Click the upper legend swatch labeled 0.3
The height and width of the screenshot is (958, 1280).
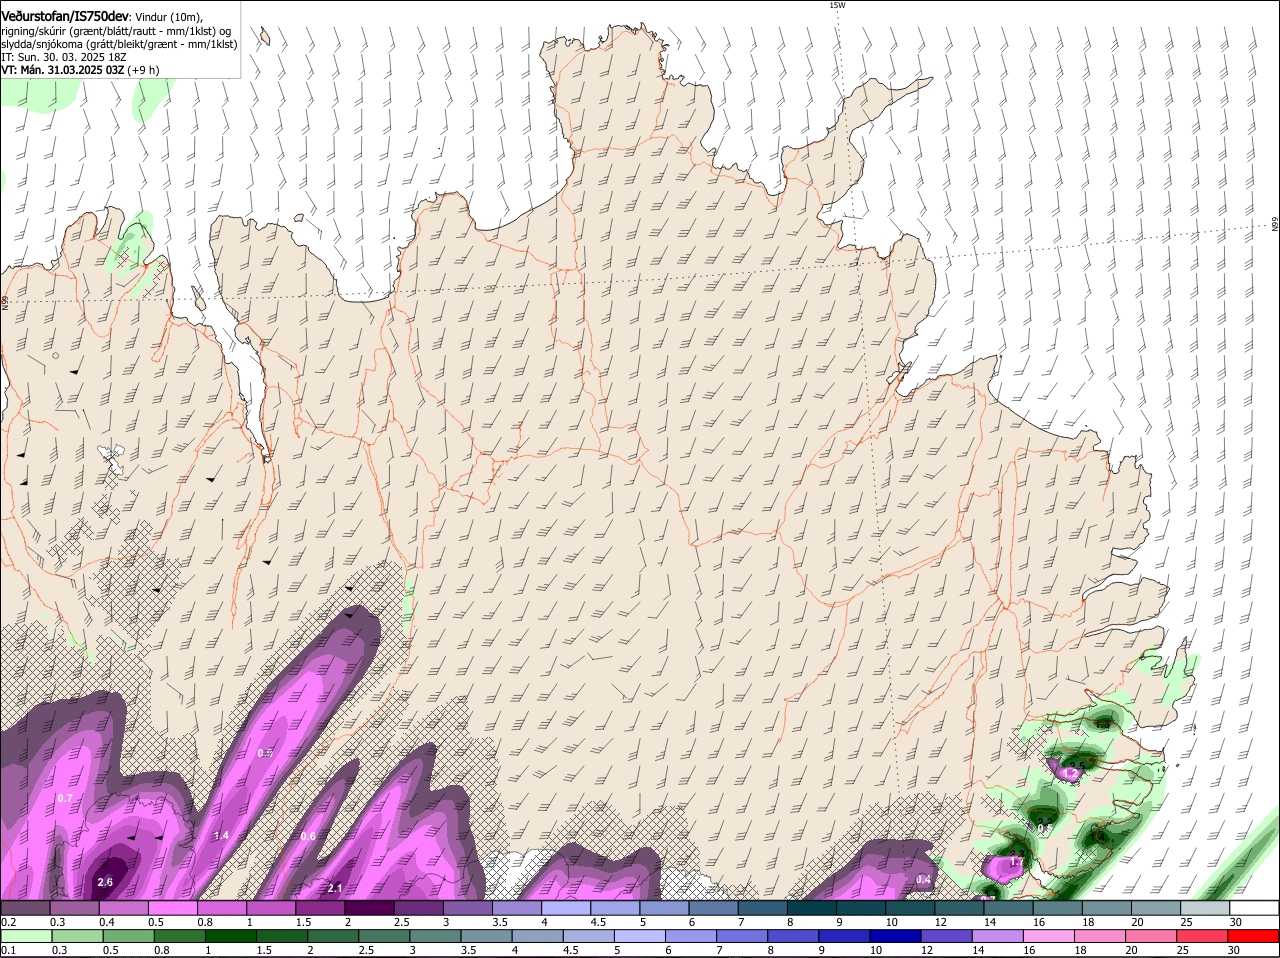coord(75,907)
